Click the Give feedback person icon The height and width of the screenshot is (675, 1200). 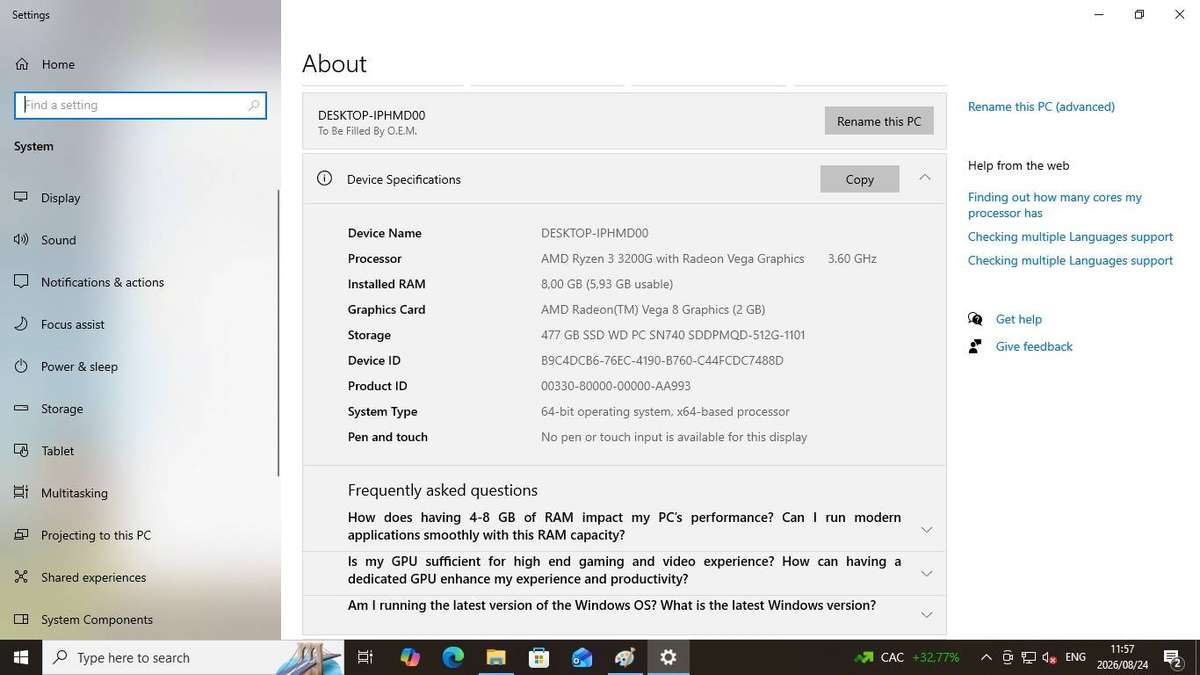click(x=975, y=346)
